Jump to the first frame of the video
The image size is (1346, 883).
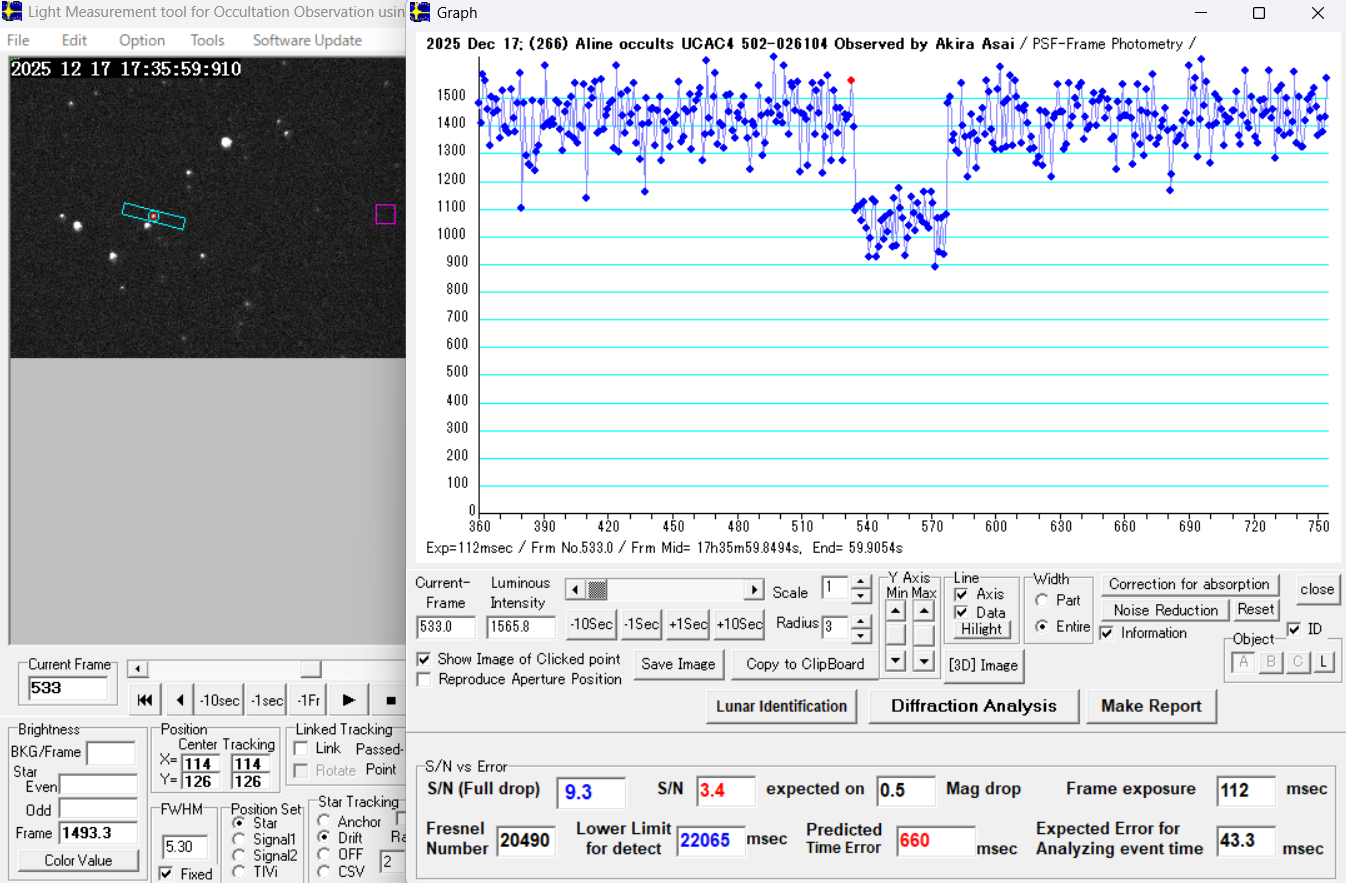point(144,700)
